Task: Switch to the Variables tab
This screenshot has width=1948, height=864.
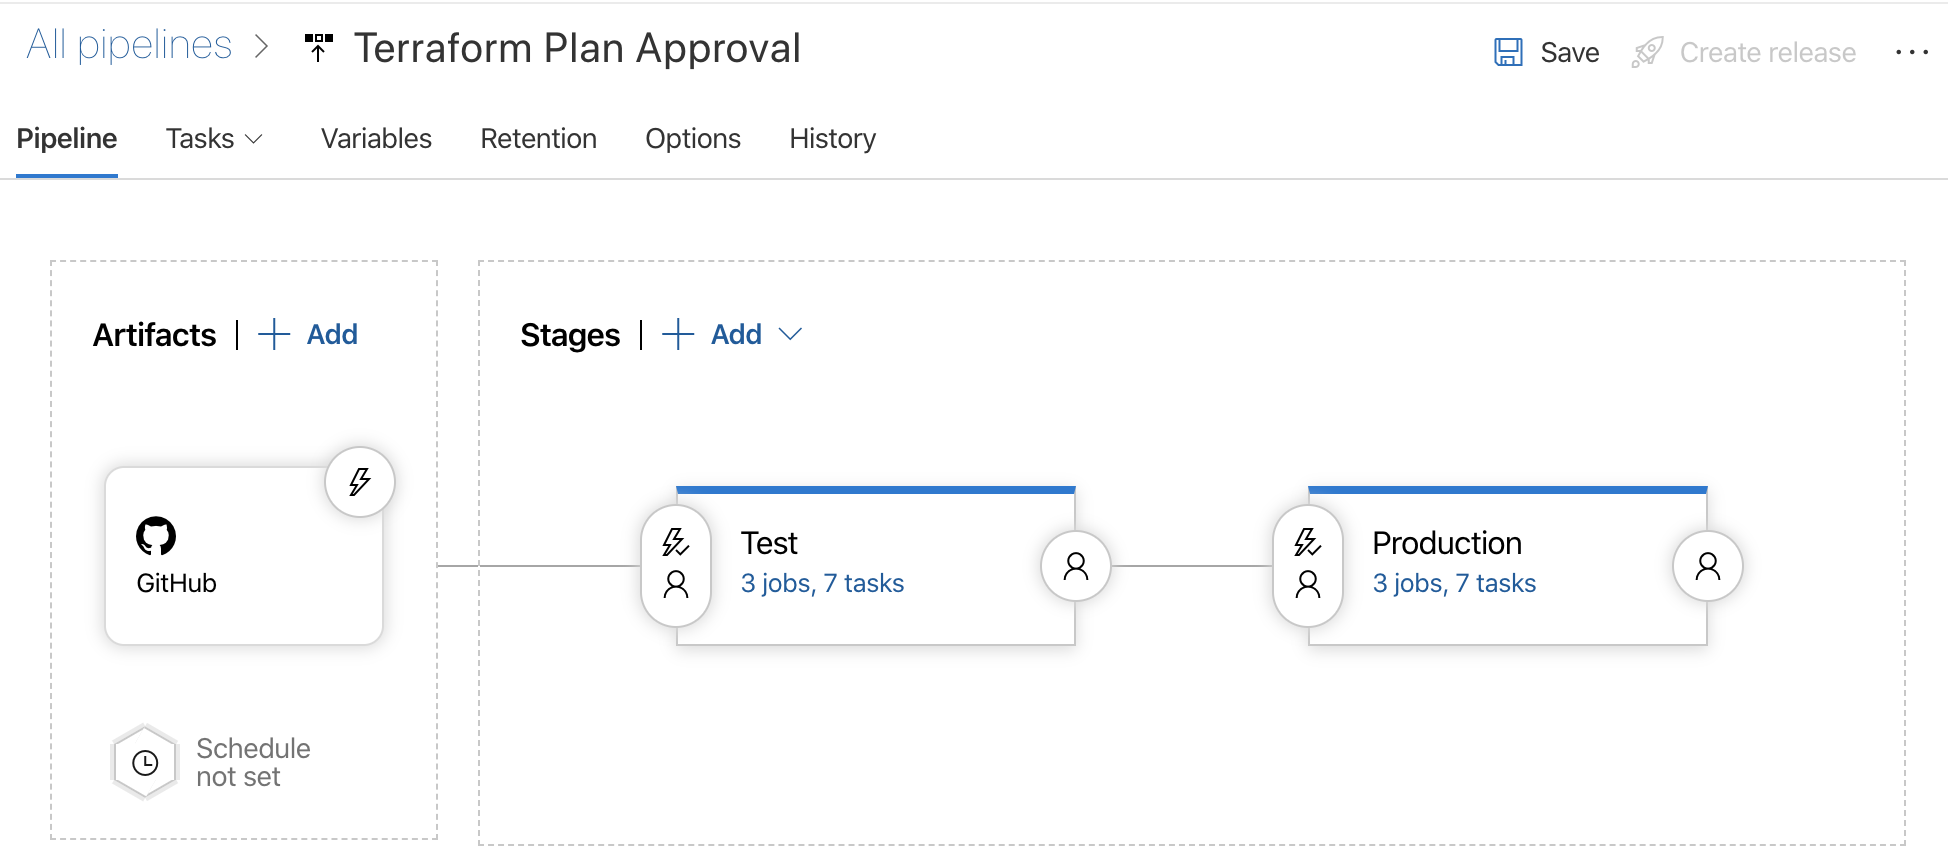Action: click(x=376, y=139)
